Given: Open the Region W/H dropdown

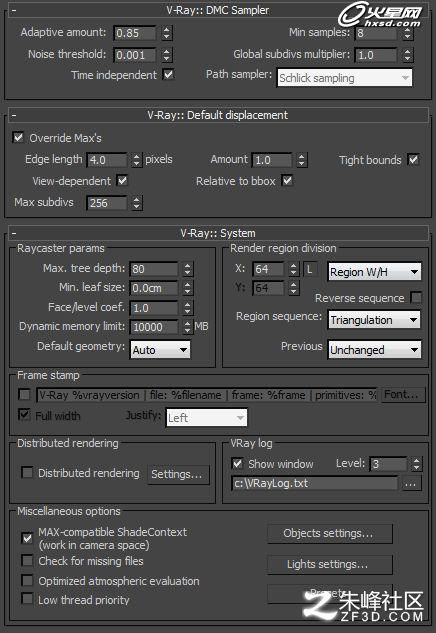Looking at the screenshot, I should point(374,272).
